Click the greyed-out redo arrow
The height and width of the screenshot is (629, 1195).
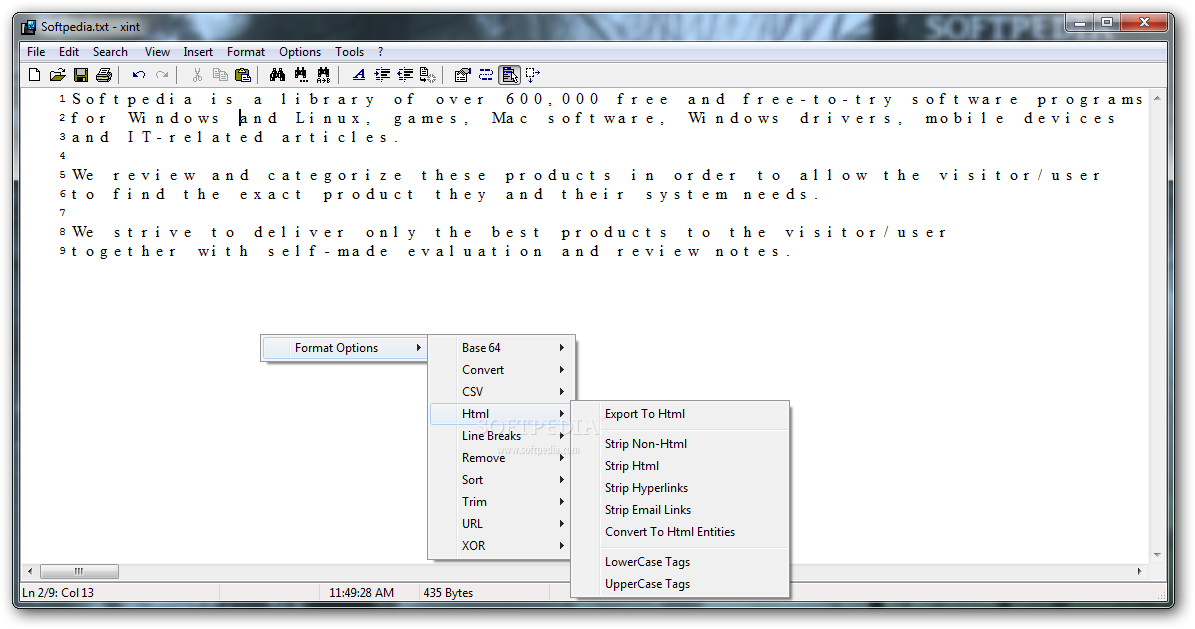click(x=162, y=75)
